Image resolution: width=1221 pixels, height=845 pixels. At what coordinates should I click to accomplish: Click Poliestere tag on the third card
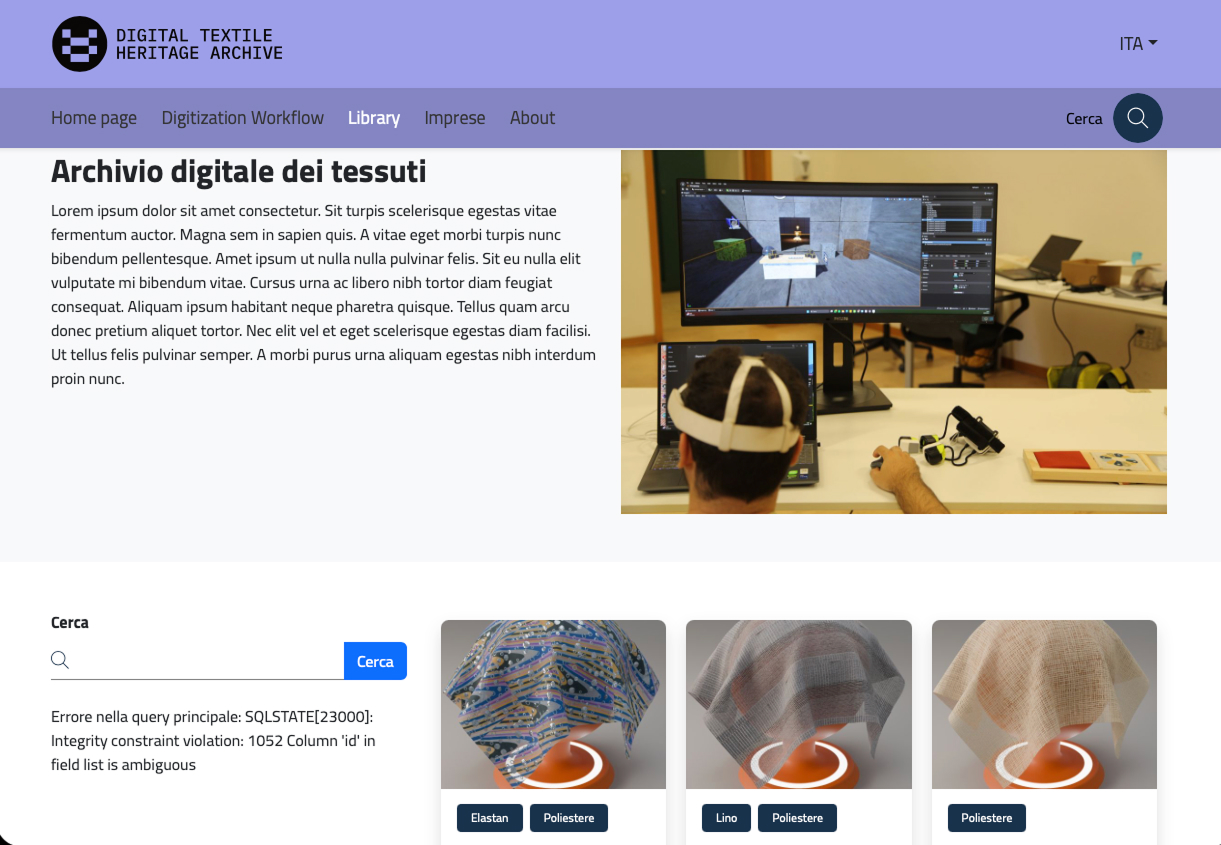[x=986, y=818]
